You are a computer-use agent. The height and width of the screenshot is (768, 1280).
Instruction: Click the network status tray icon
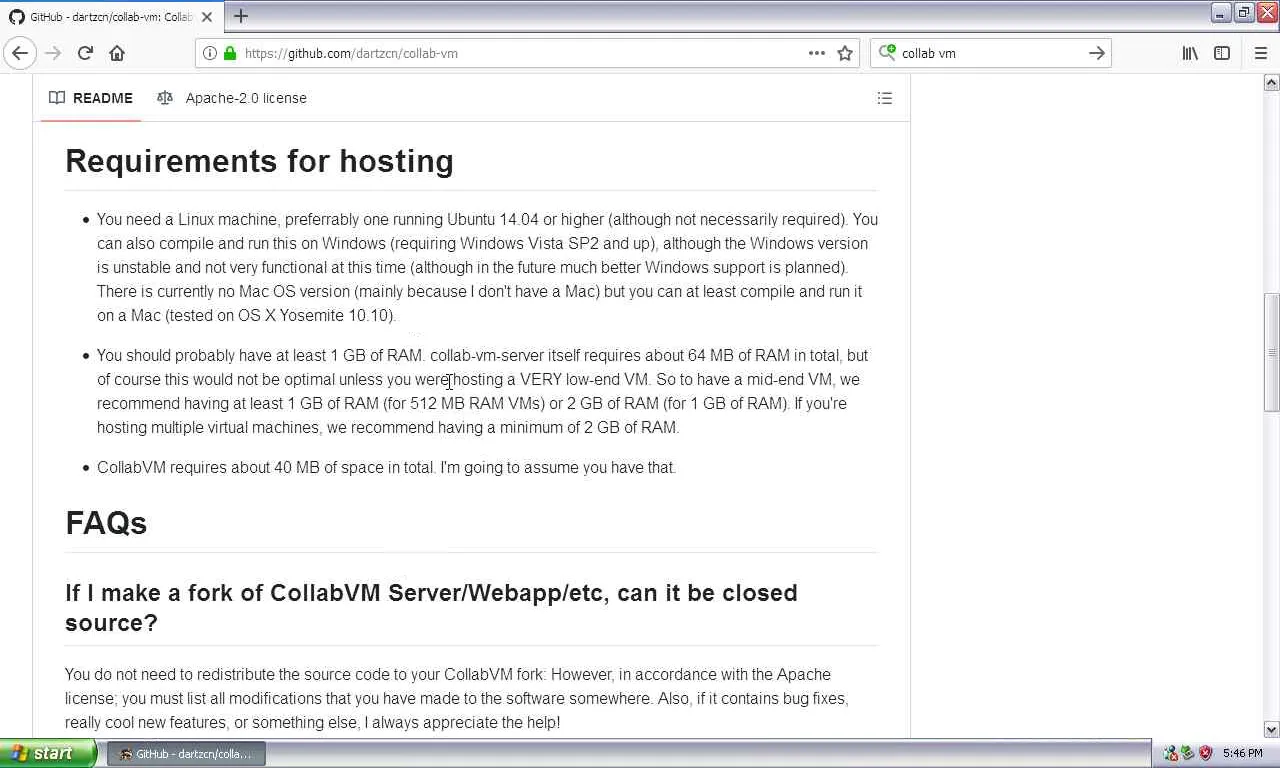[x=1171, y=753]
